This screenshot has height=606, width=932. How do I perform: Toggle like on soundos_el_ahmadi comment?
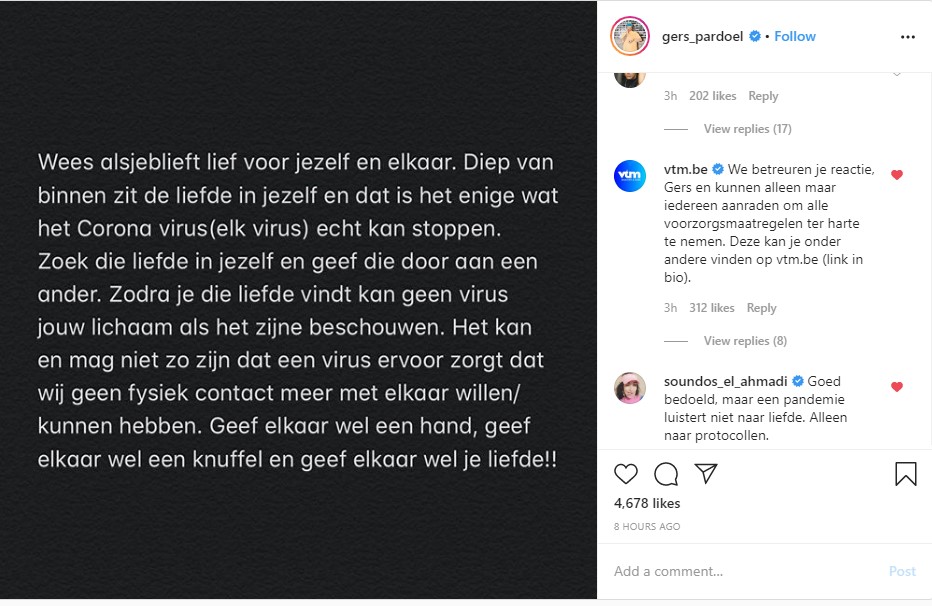(x=897, y=387)
